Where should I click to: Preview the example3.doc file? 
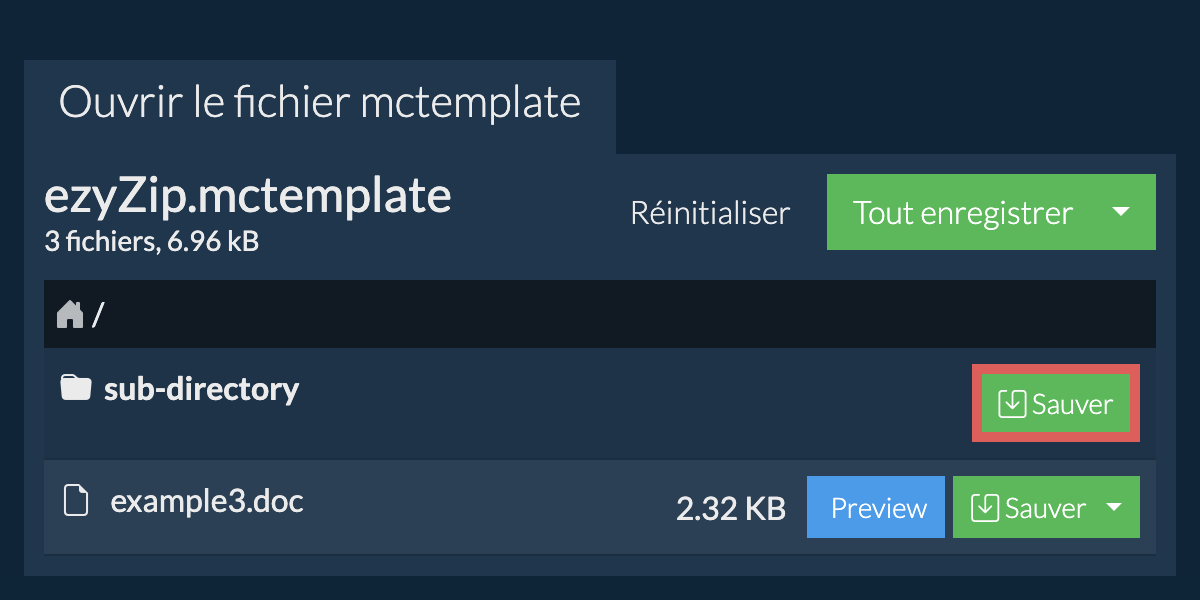876,508
